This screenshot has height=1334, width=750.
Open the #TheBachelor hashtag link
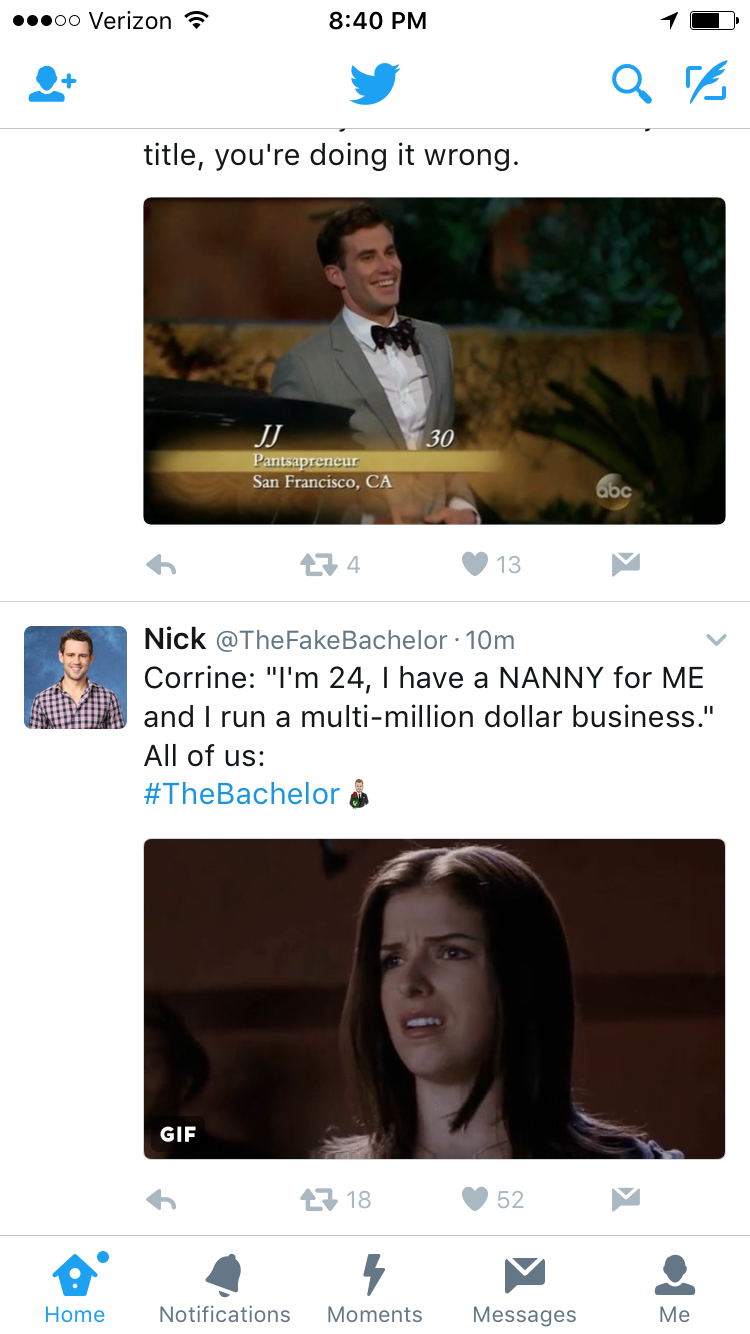pos(242,794)
